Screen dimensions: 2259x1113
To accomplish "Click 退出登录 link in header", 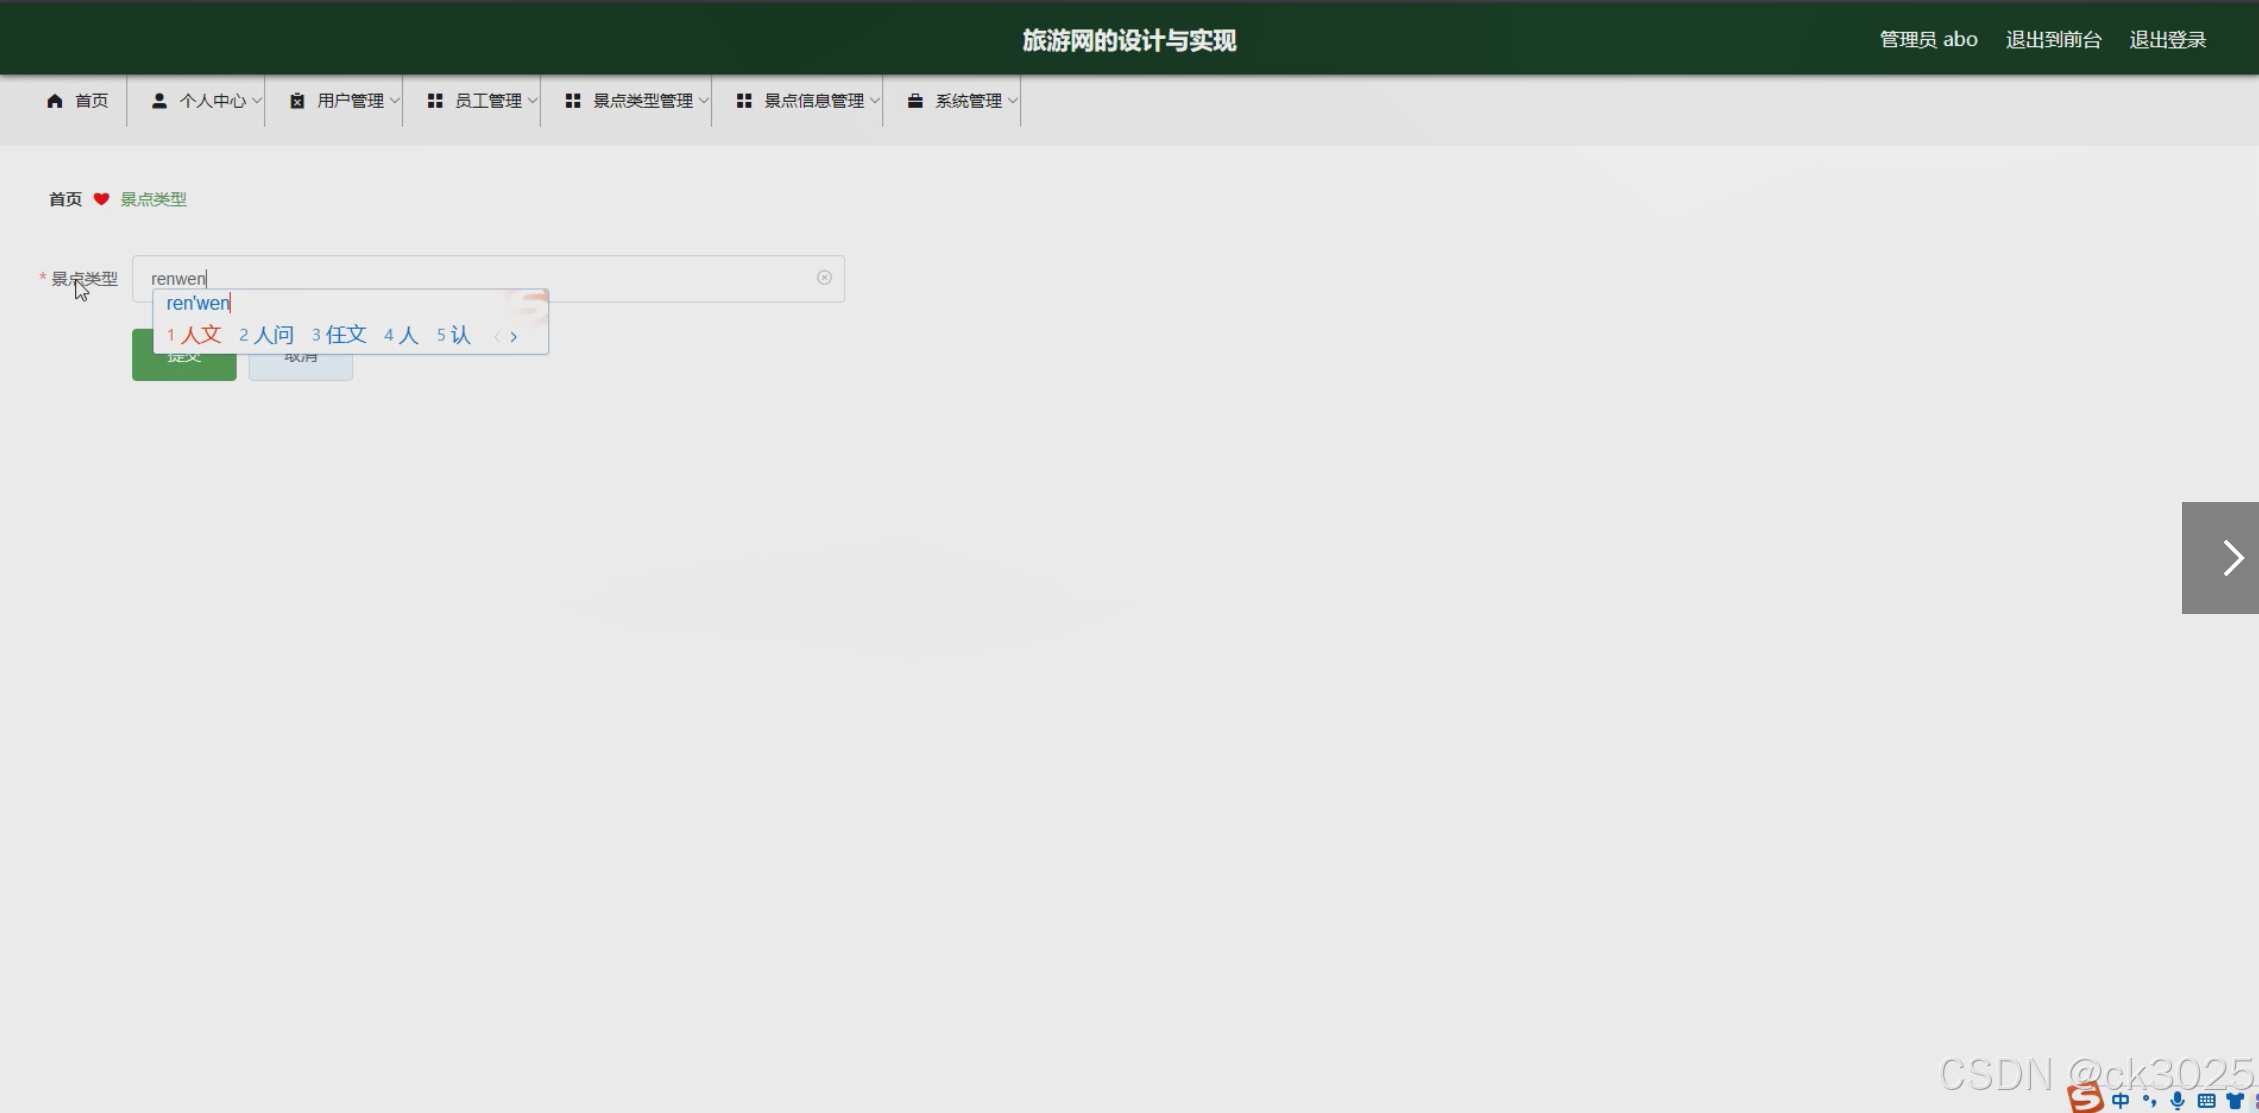I will click(2167, 40).
